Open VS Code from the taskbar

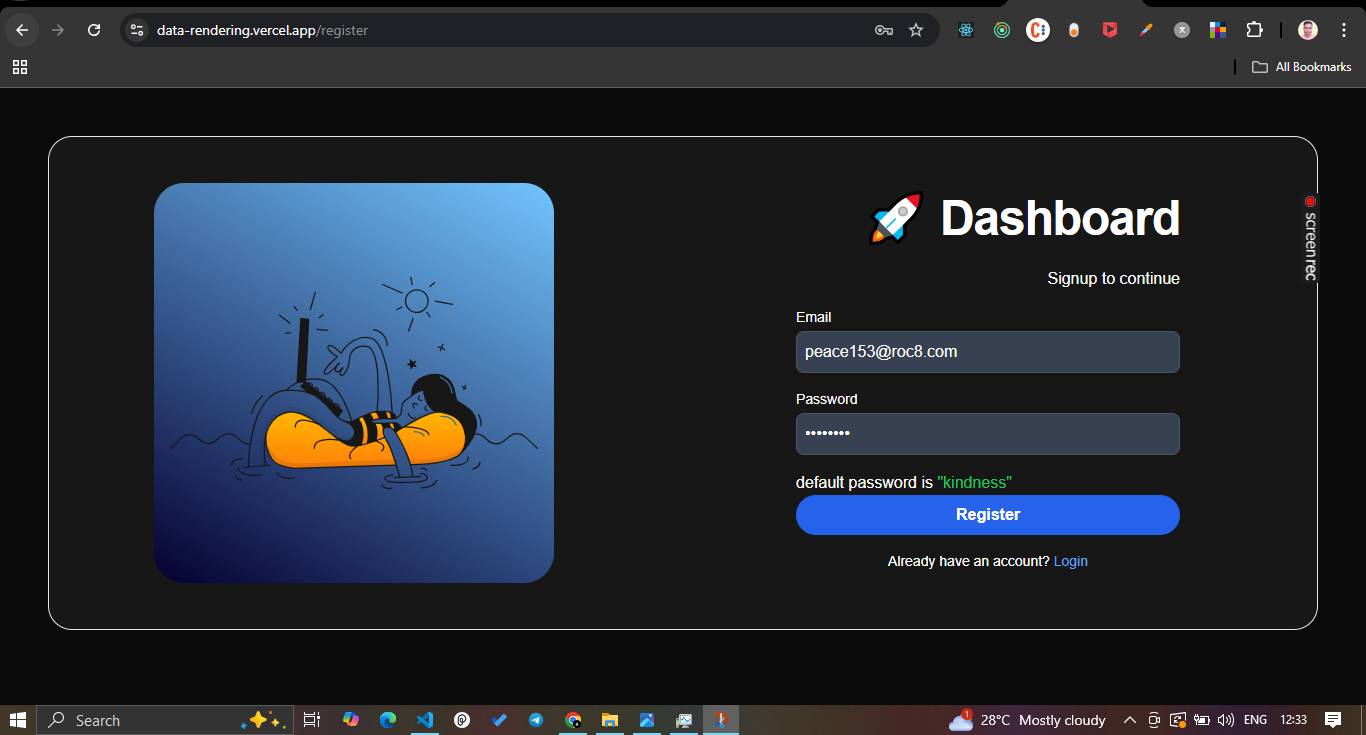[424, 719]
